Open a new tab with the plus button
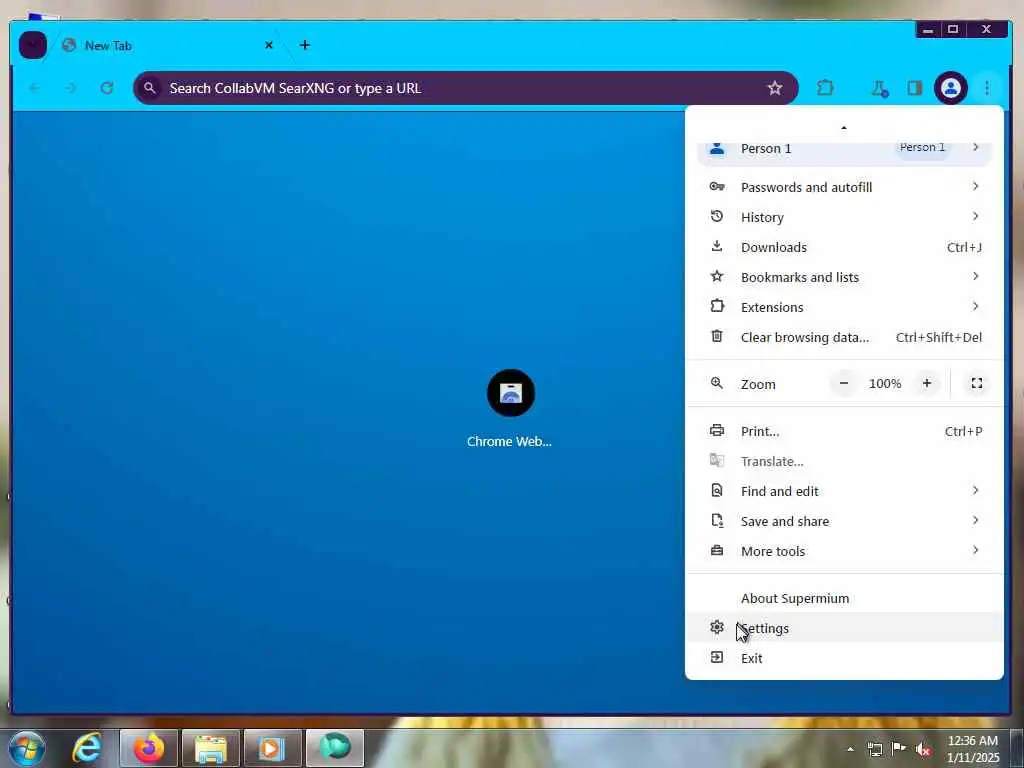The height and width of the screenshot is (768, 1024). click(304, 45)
